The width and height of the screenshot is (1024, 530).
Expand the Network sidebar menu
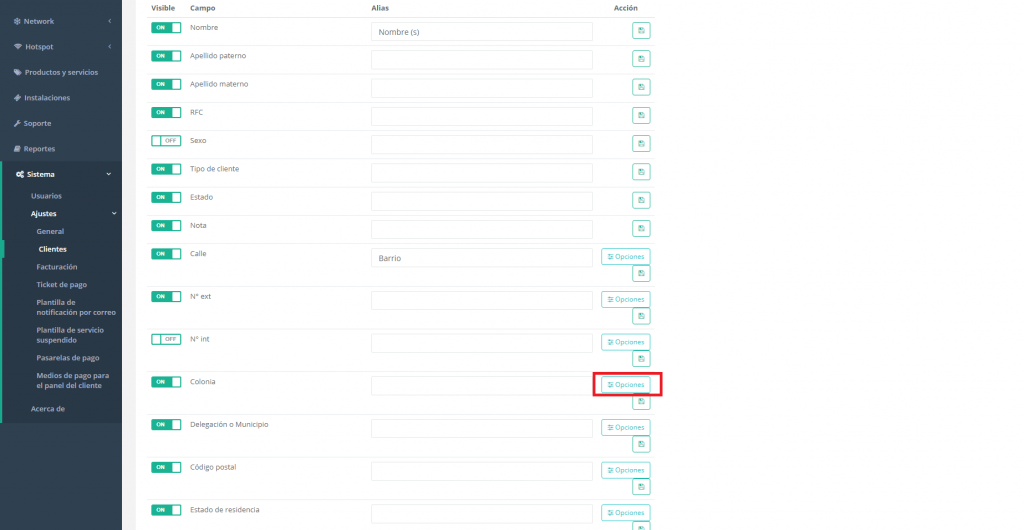click(x=61, y=22)
